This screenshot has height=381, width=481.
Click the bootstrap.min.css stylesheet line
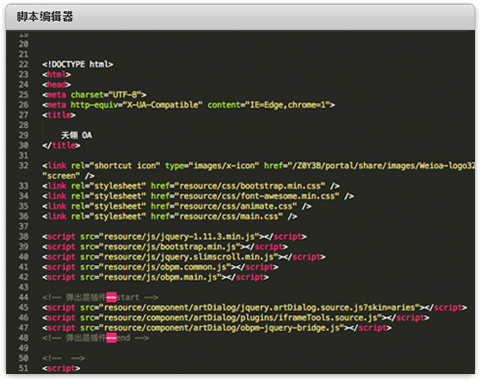point(191,186)
